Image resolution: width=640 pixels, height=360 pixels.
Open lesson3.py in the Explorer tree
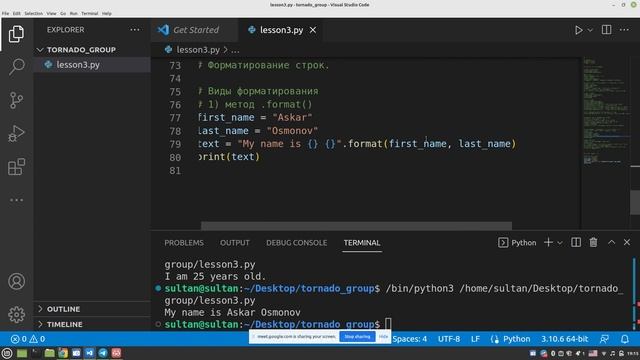coord(78,64)
